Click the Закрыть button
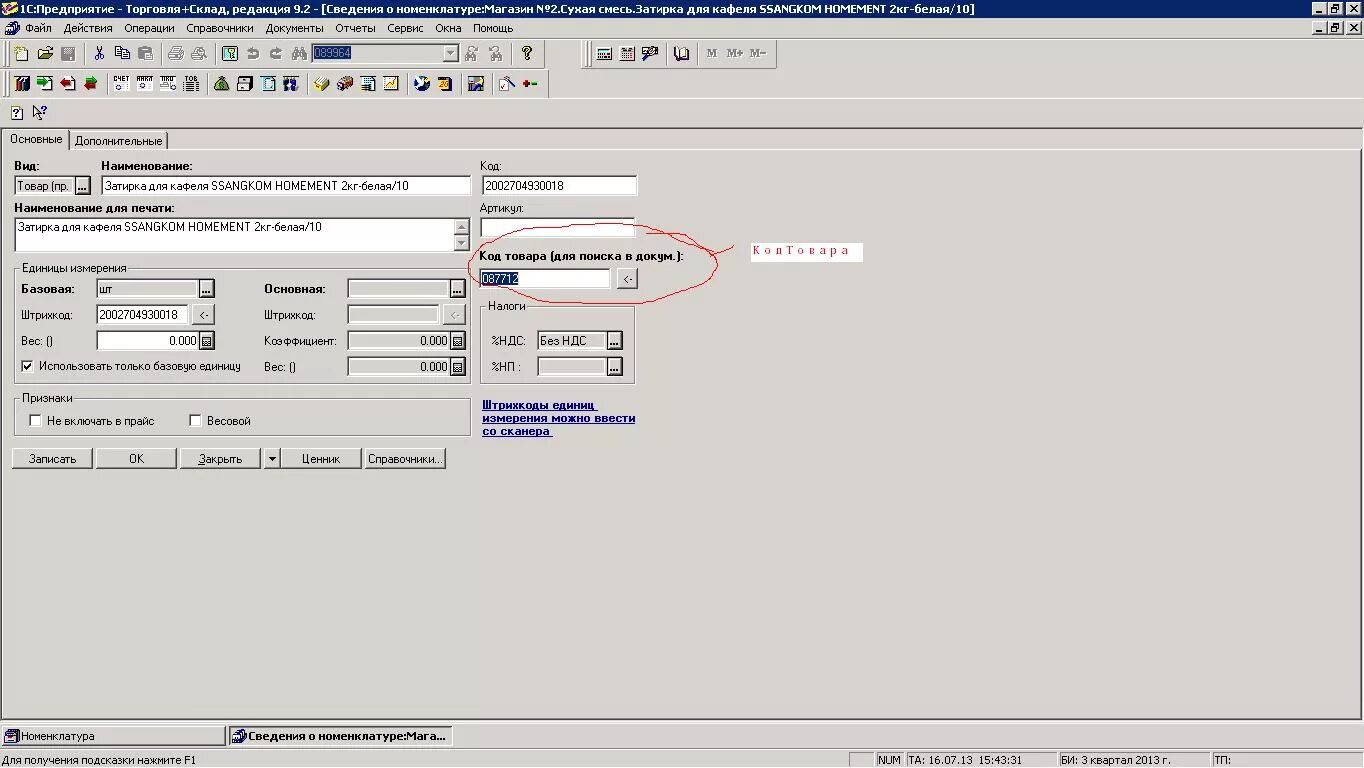Image resolution: width=1364 pixels, height=768 pixels. (220, 459)
